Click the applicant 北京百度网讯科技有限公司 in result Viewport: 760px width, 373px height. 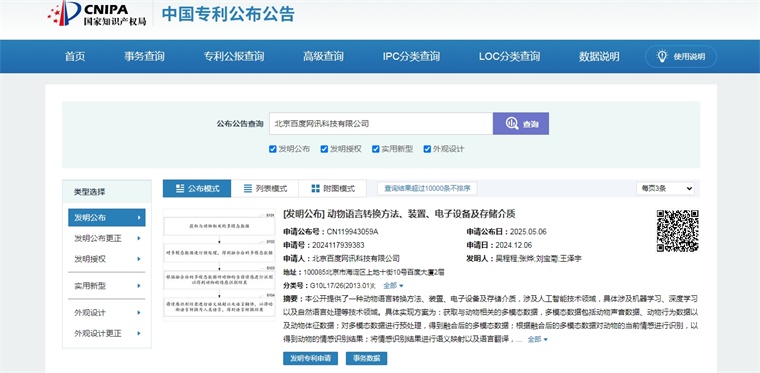click(x=356, y=259)
